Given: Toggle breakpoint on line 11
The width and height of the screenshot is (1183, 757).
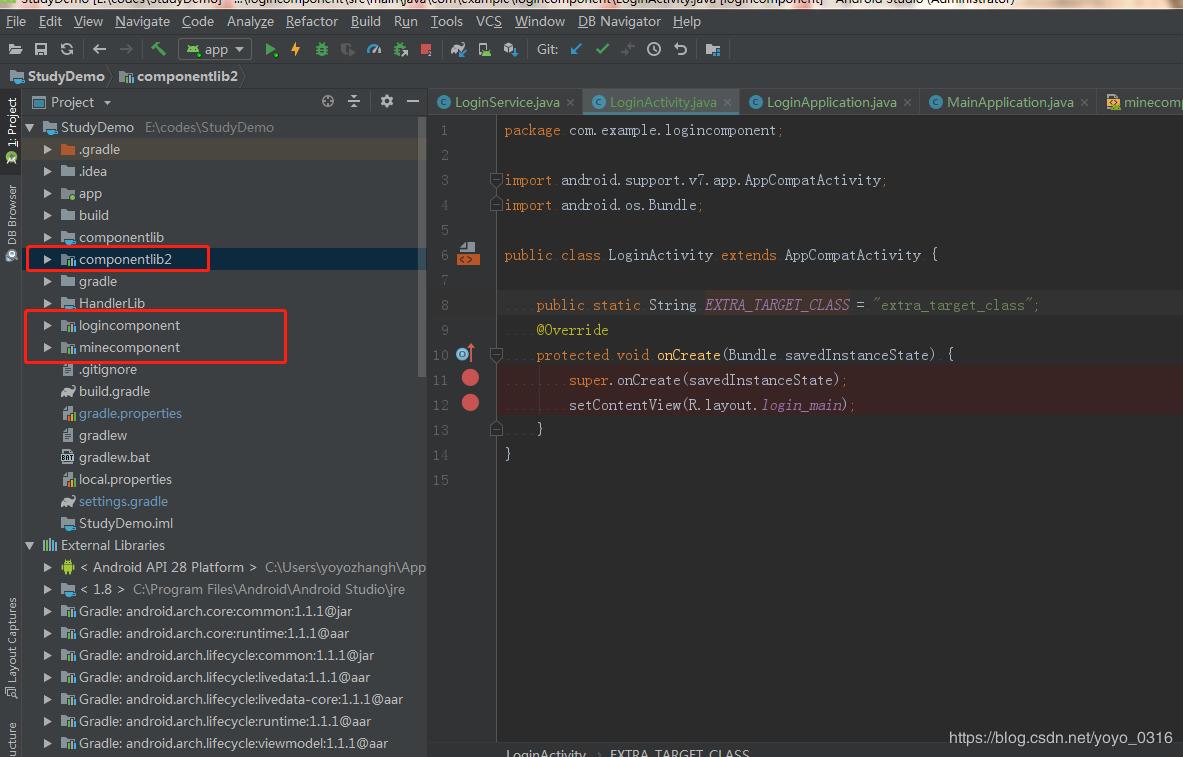Looking at the screenshot, I should tap(470, 378).
